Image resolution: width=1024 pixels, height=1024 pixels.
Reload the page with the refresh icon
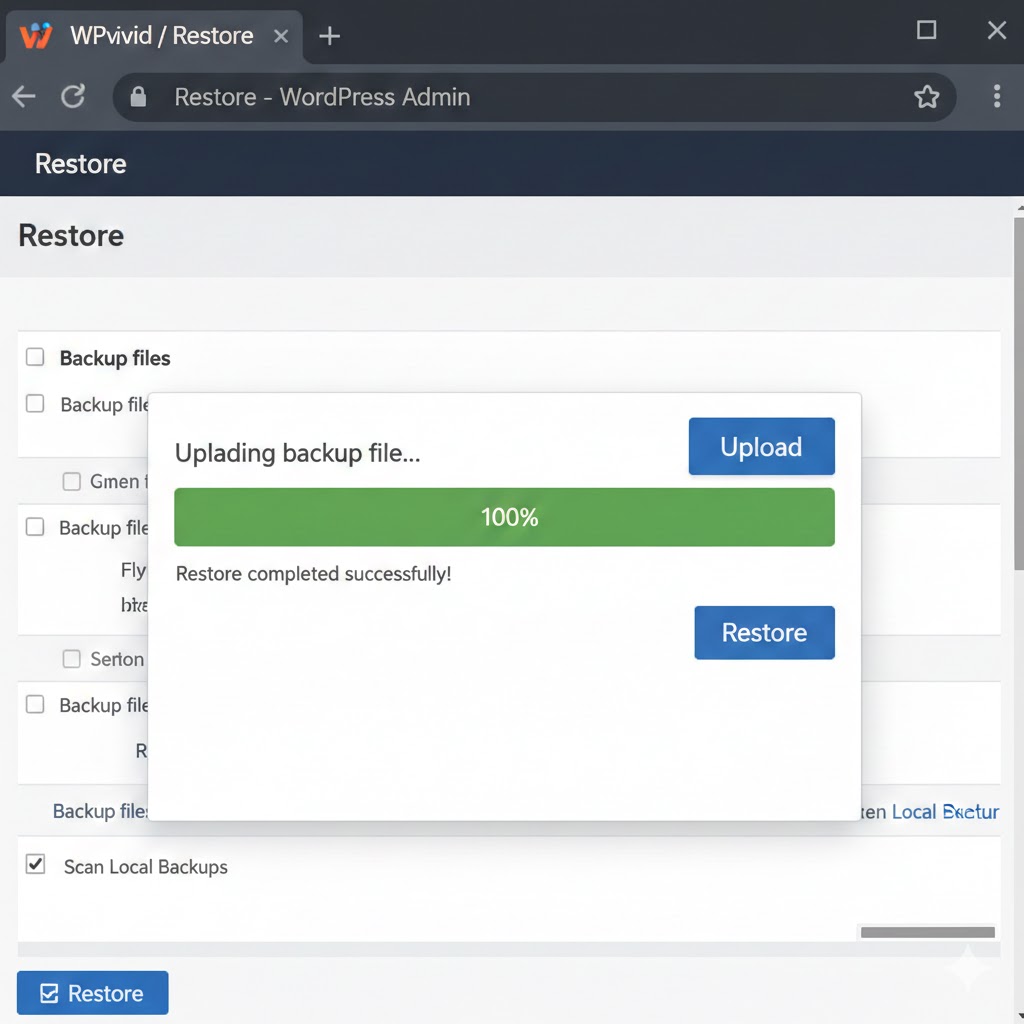pyautogui.click(x=73, y=97)
